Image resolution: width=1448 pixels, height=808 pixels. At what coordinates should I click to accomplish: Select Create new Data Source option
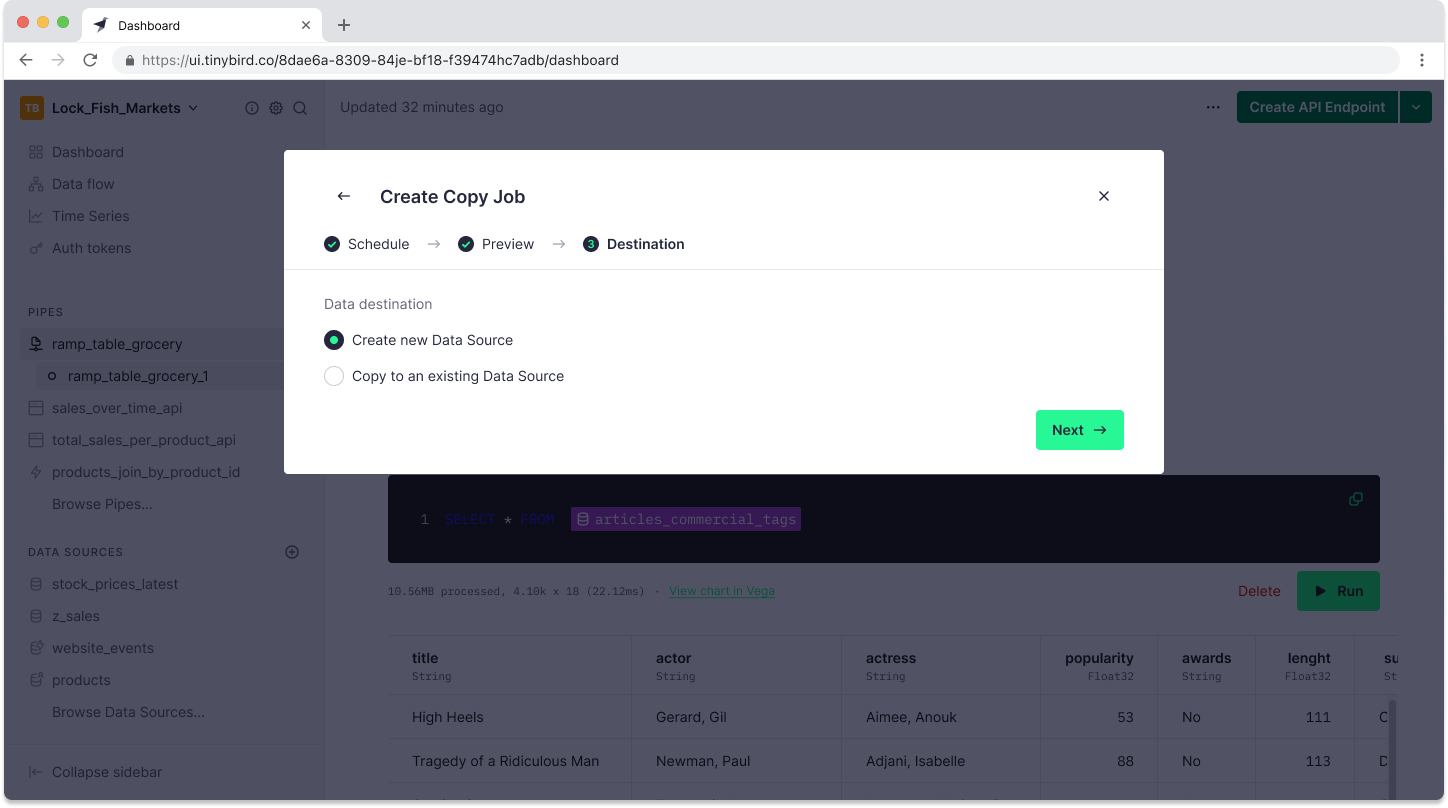[x=334, y=340]
